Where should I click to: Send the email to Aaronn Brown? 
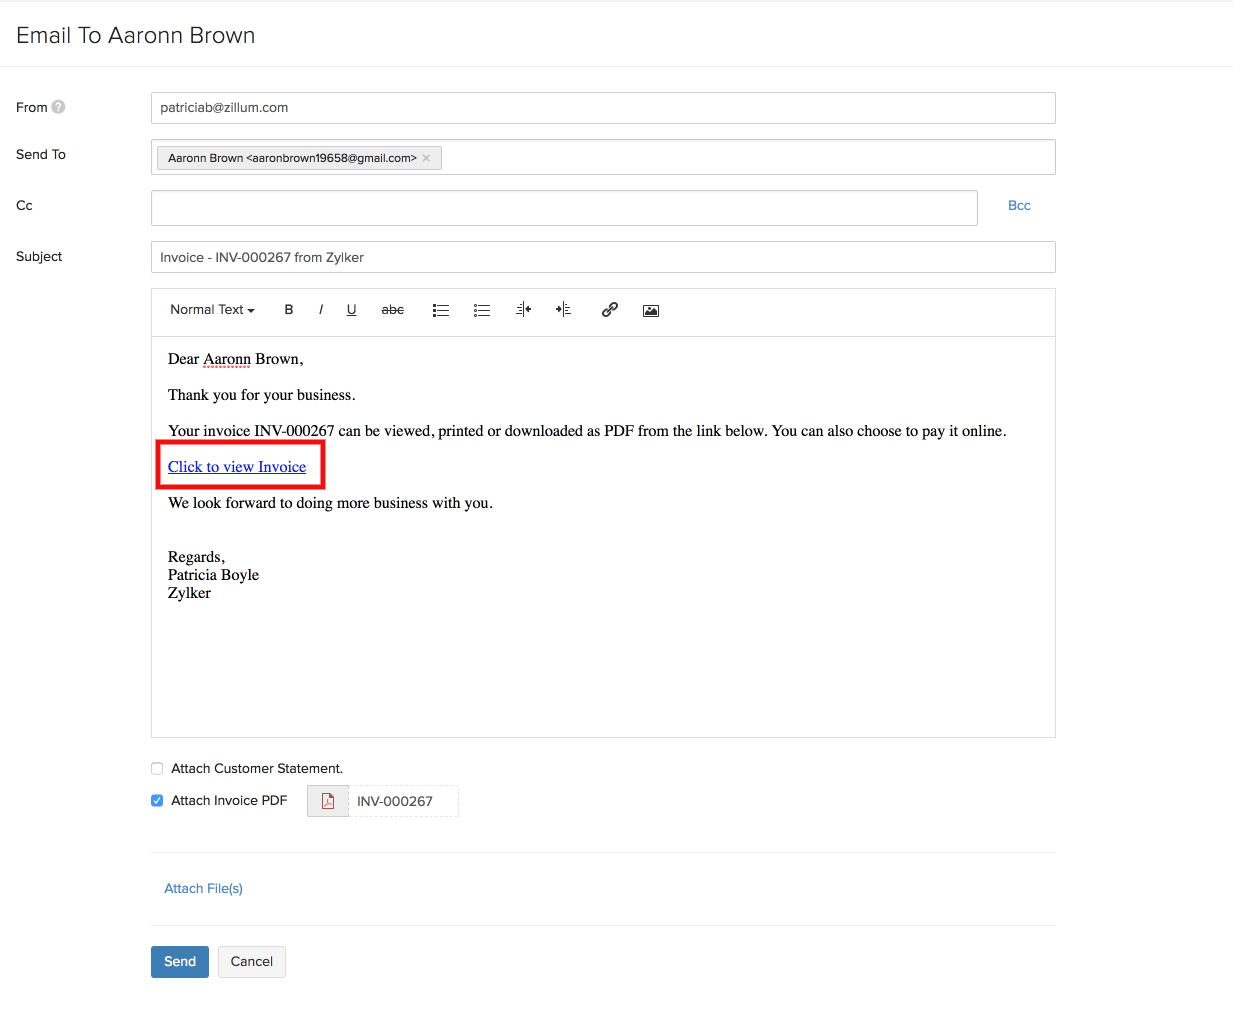click(x=179, y=961)
